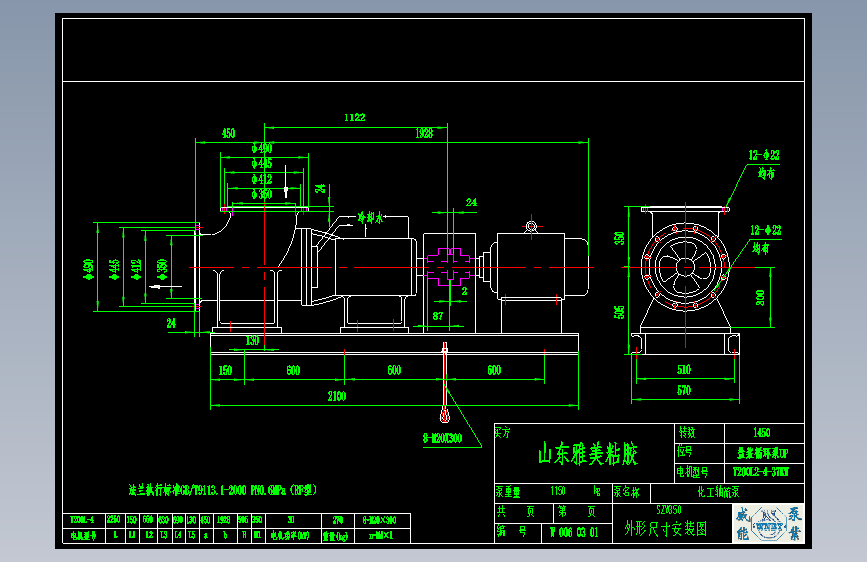Select the 2100 baseplate length dimension
Viewport: 867px width, 562px height.
337,396
